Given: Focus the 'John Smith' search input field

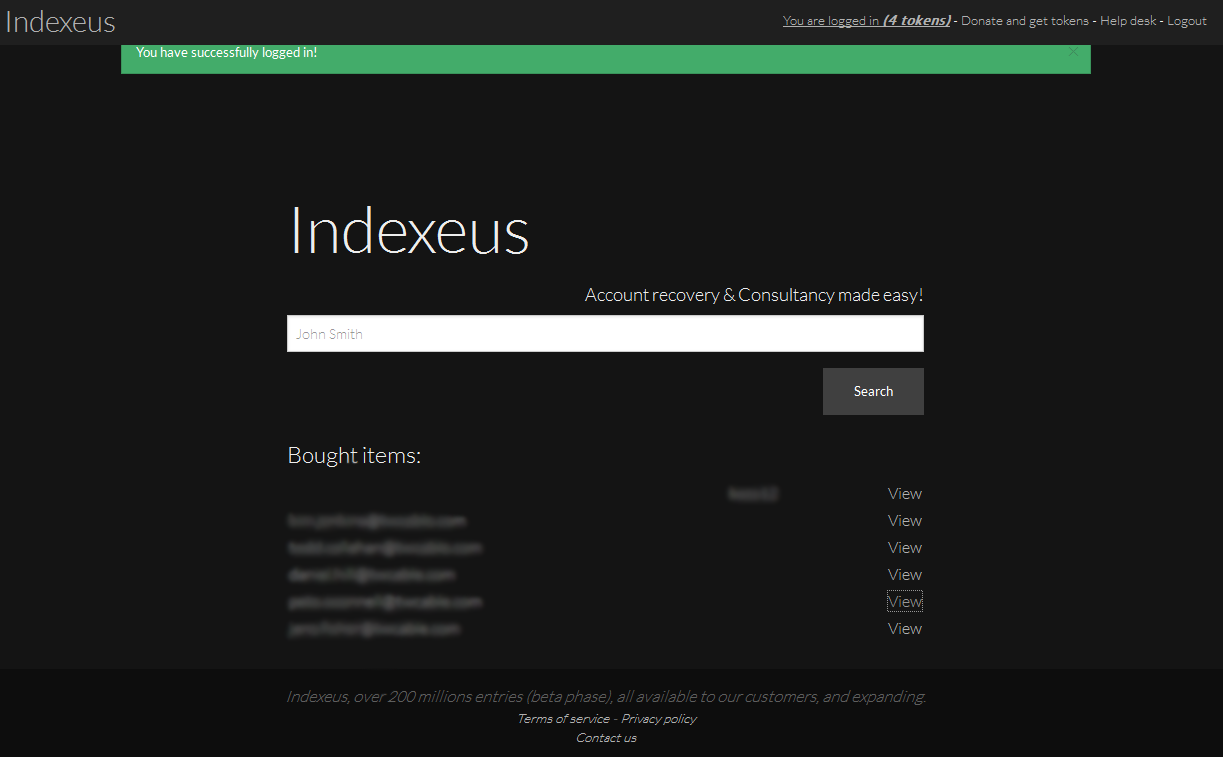Looking at the screenshot, I should pyautogui.click(x=604, y=334).
